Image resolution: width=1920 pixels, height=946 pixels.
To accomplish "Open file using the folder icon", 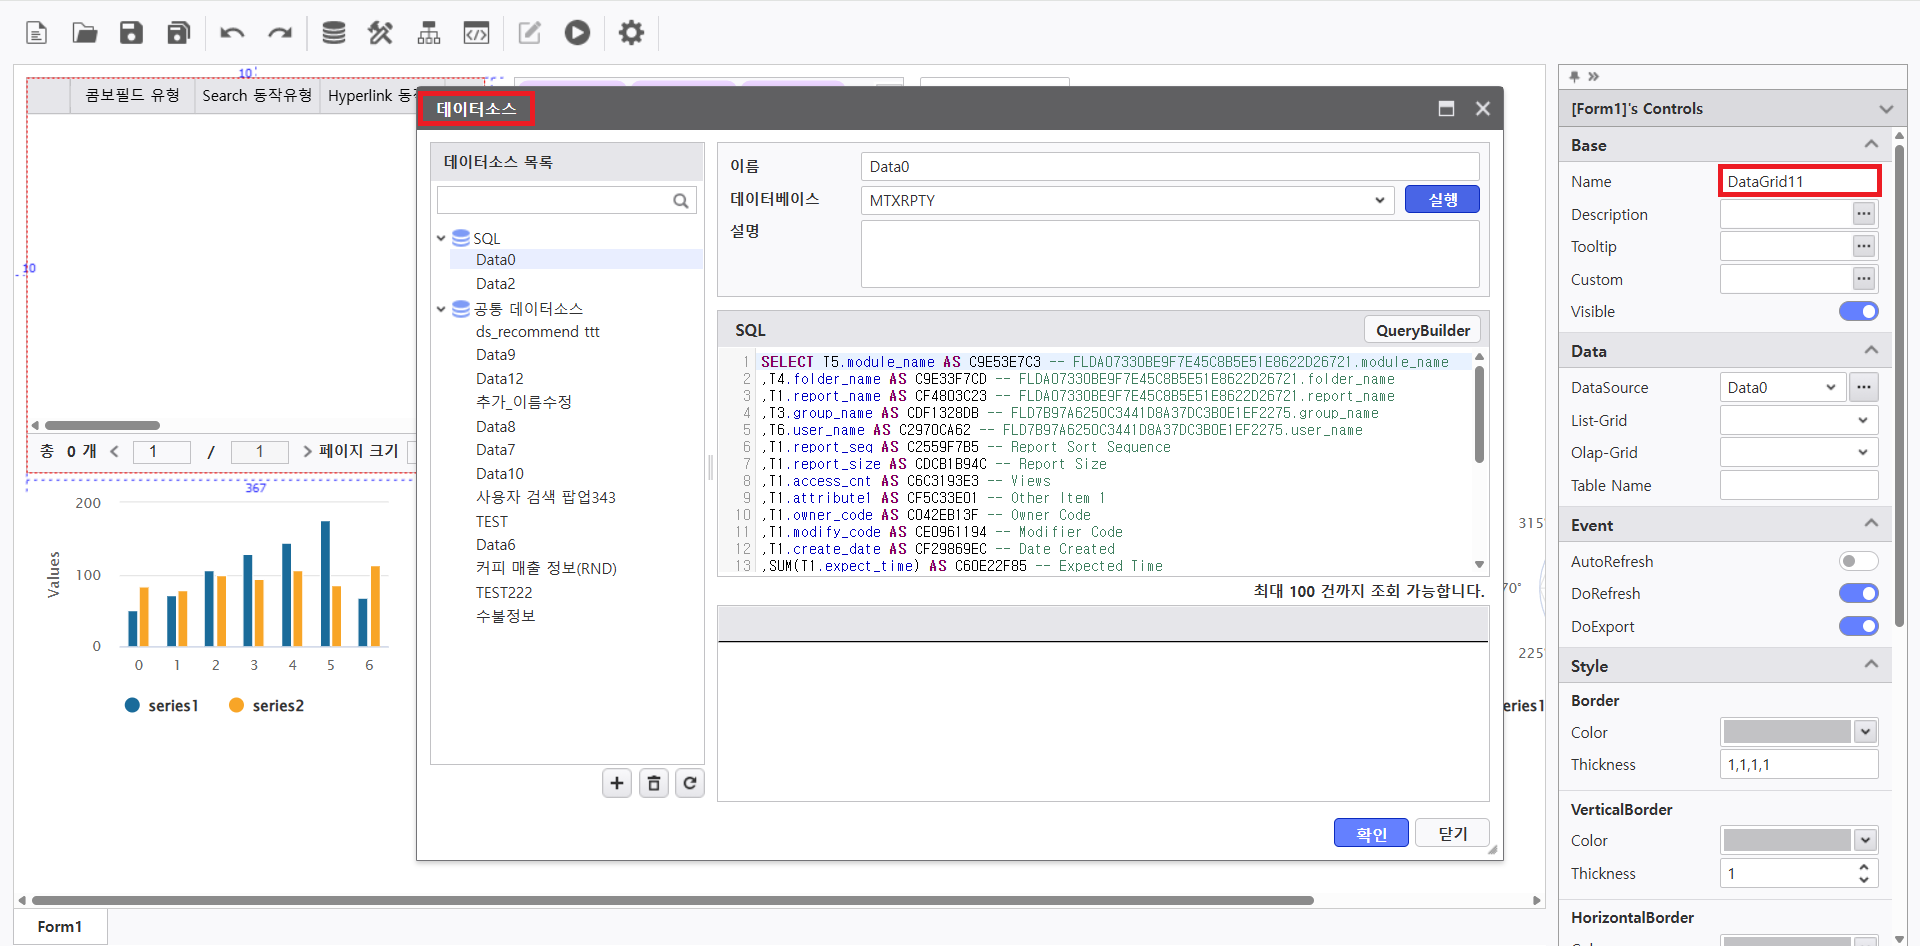I will coord(85,33).
